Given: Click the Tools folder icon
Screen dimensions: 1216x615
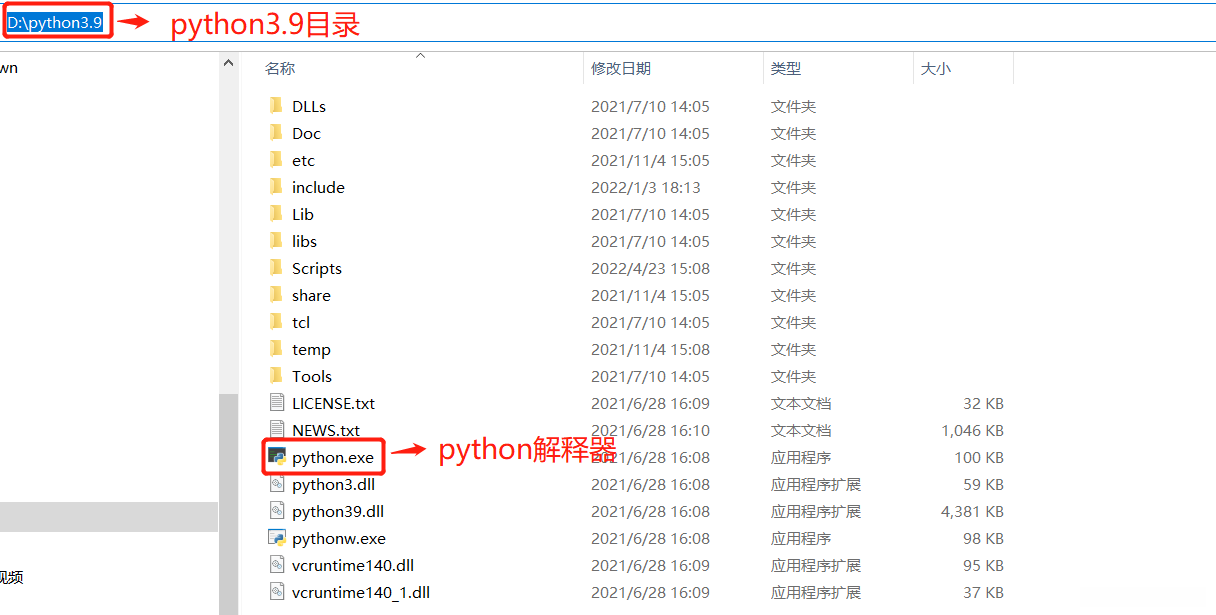Looking at the screenshot, I should [277, 376].
